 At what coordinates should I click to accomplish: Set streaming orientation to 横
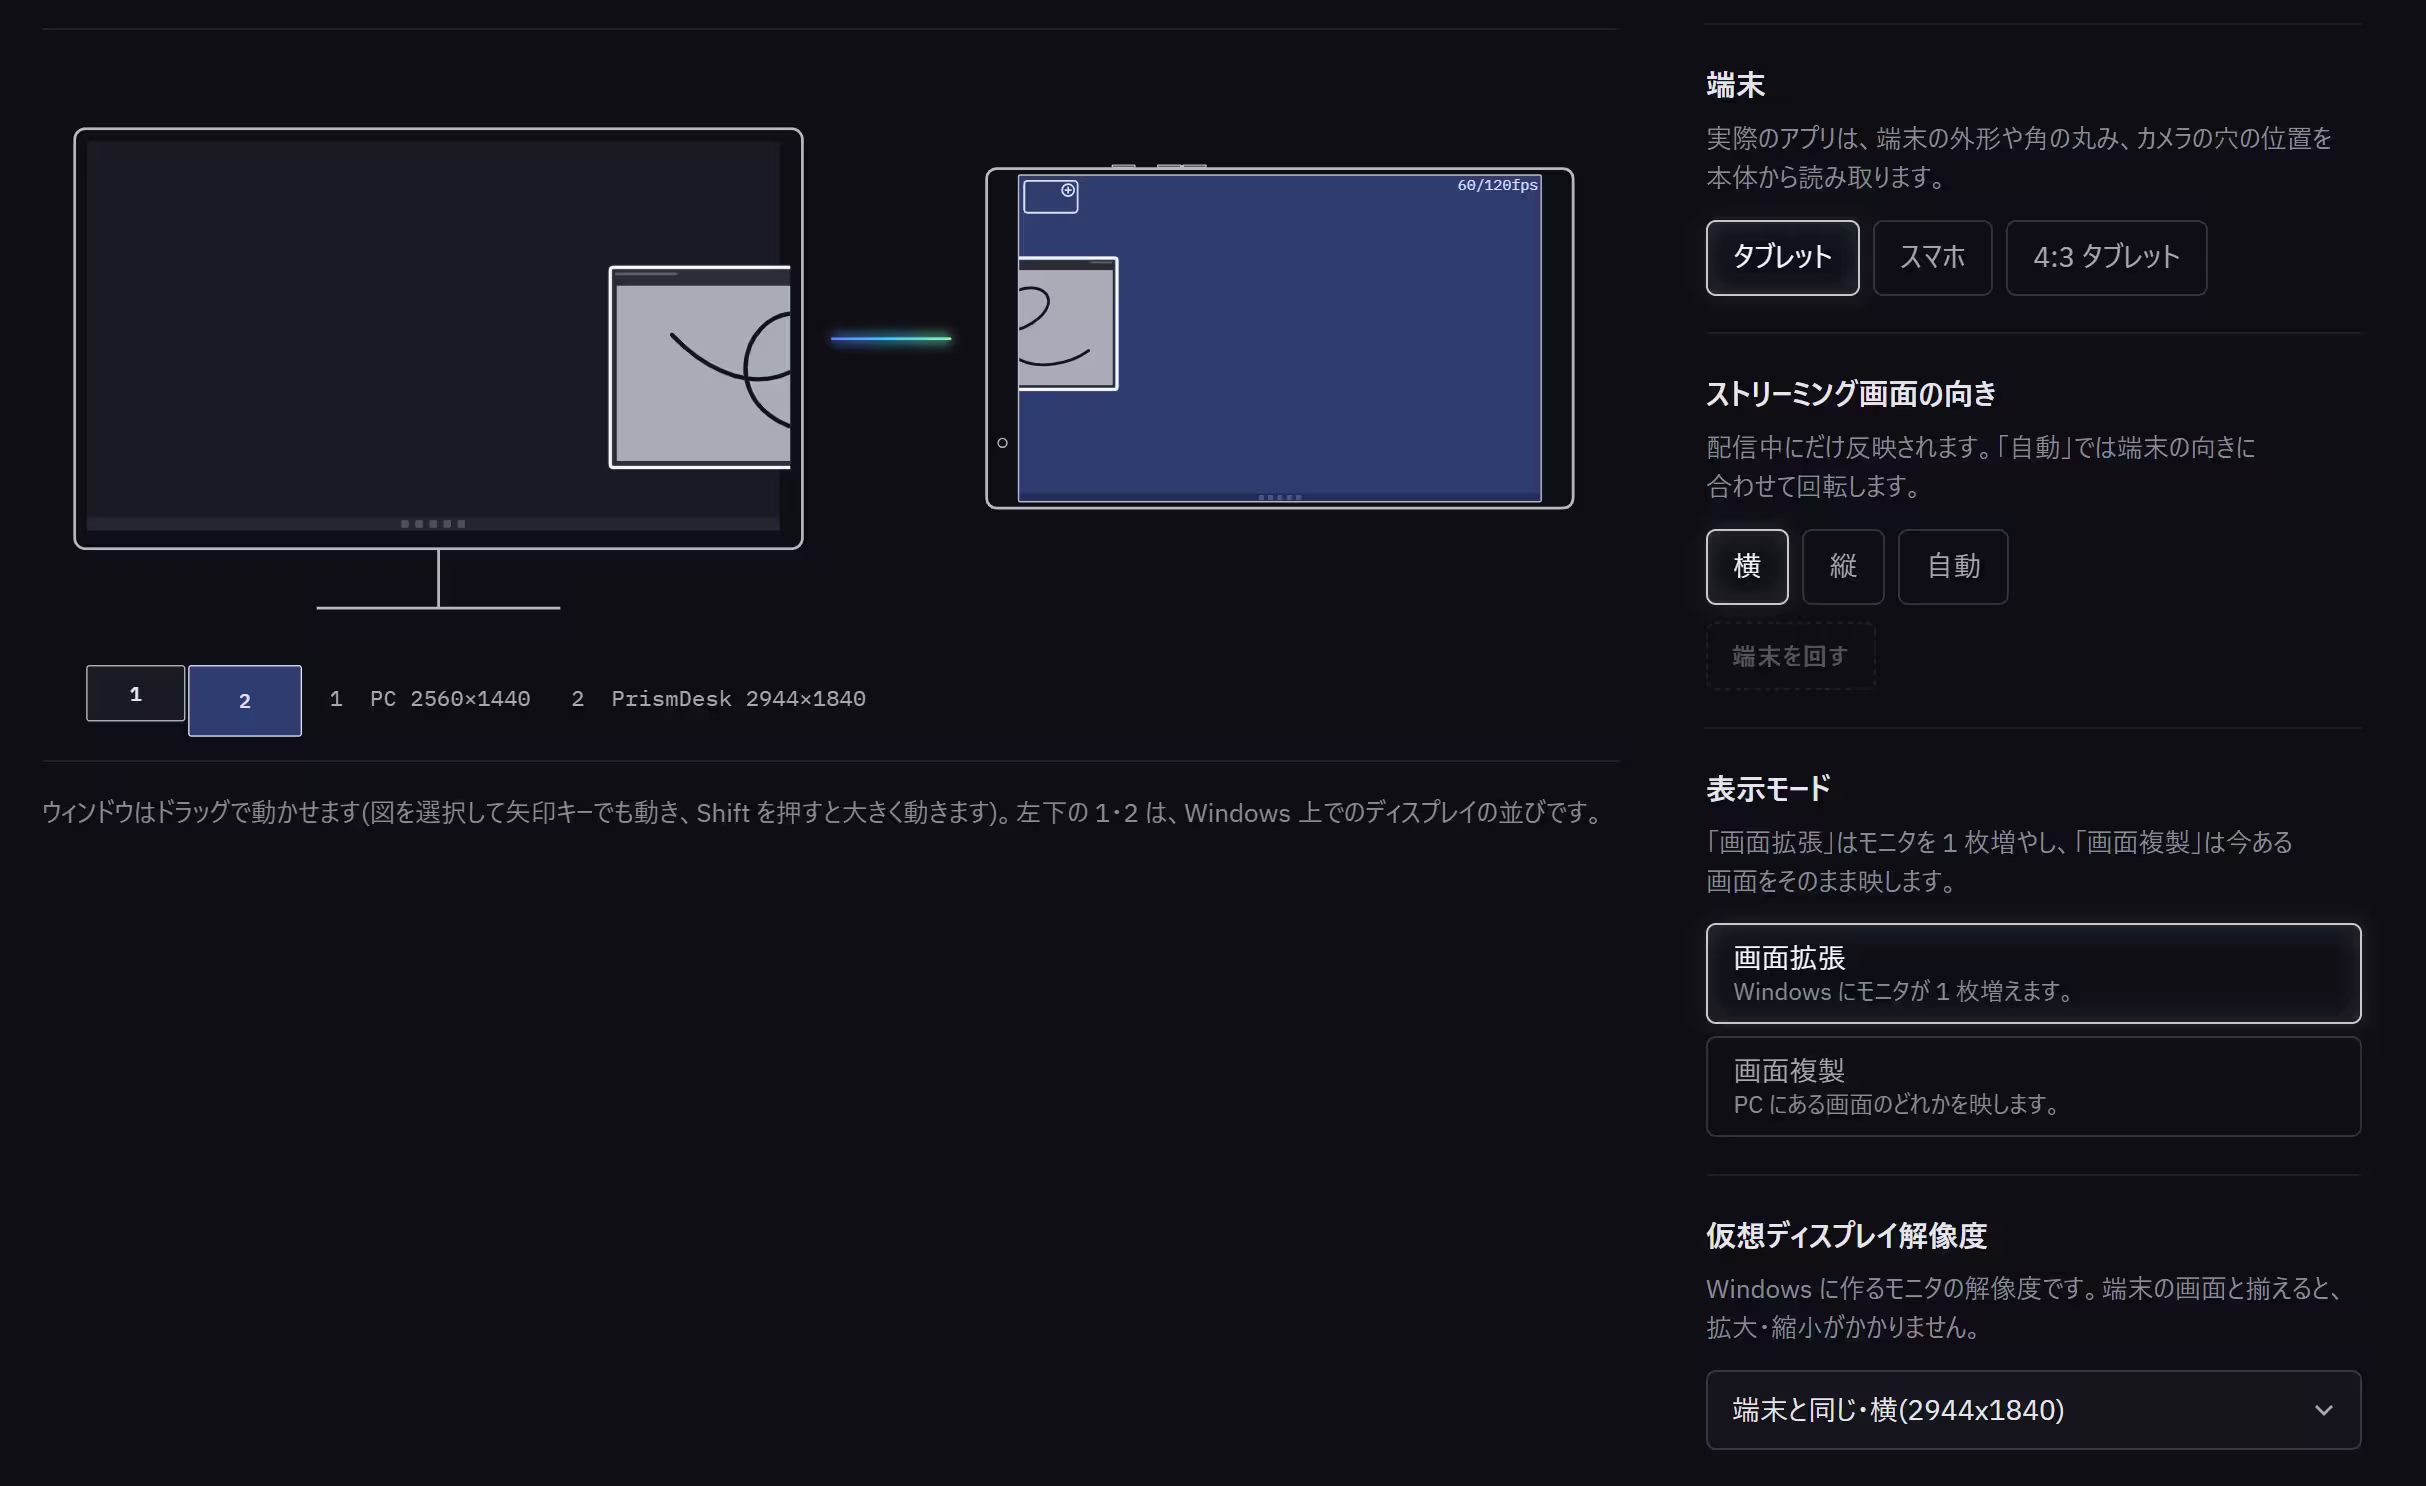(x=1747, y=567)
